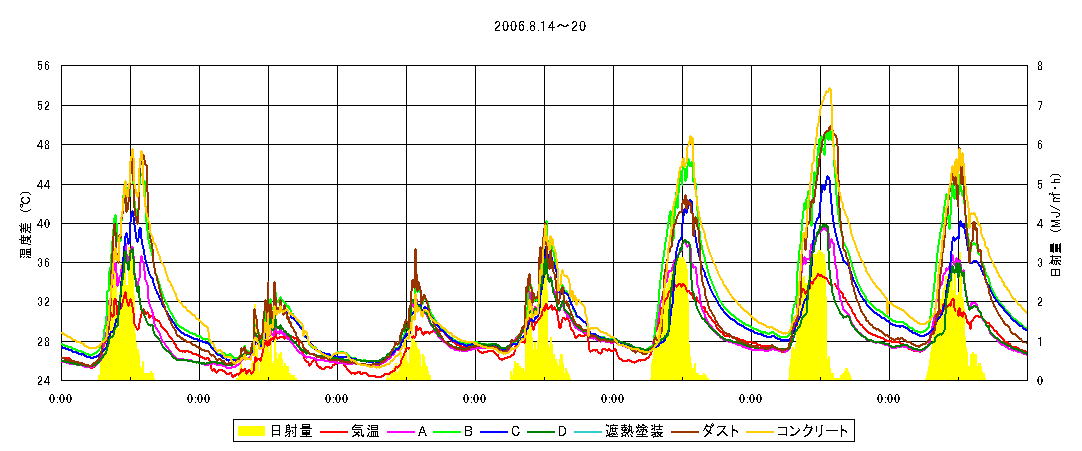
Task: Click the legend label D
Action: tap(562, 432)
